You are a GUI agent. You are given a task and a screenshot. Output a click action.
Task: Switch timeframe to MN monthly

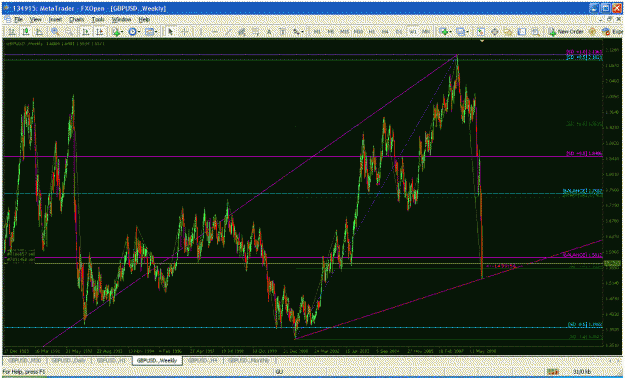click(x=426, y=32)
